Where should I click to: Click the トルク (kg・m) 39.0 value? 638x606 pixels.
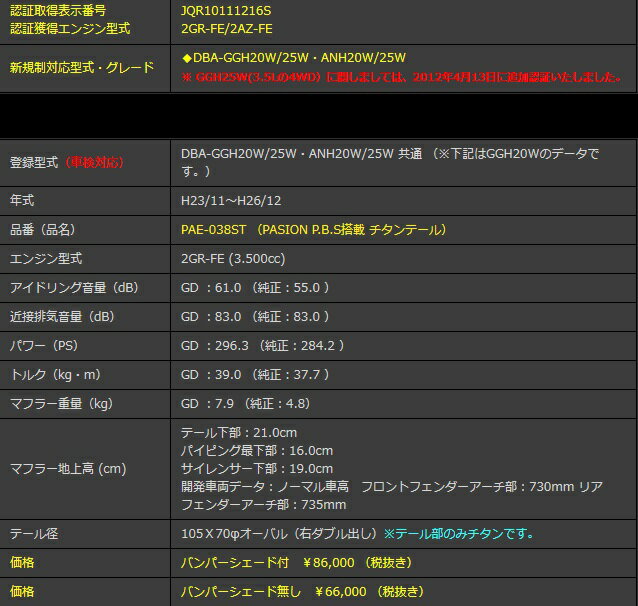point(255,374)
